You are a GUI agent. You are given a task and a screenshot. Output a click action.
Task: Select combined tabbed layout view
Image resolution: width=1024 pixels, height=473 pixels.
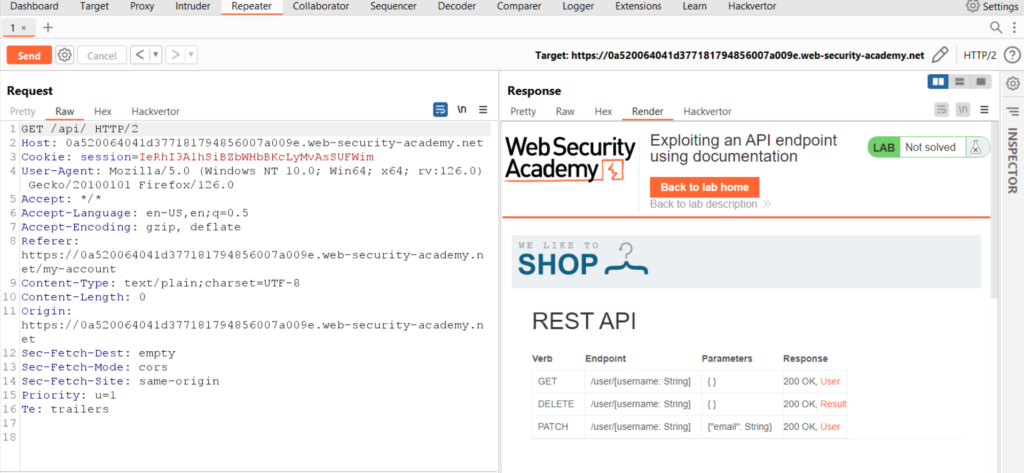click(980, 82)
